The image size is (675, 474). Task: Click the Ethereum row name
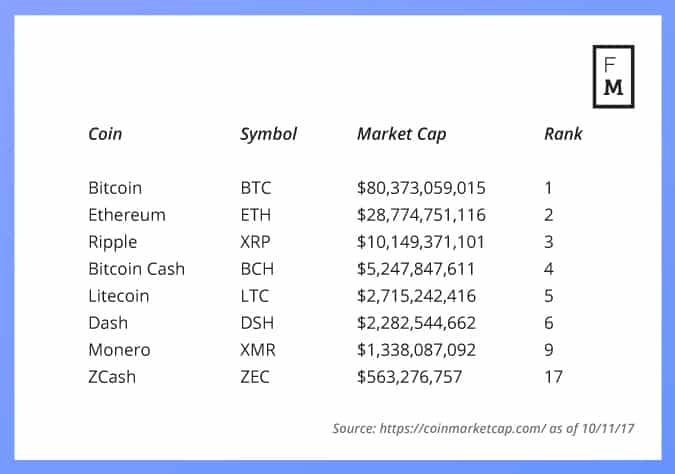(127, 215)
